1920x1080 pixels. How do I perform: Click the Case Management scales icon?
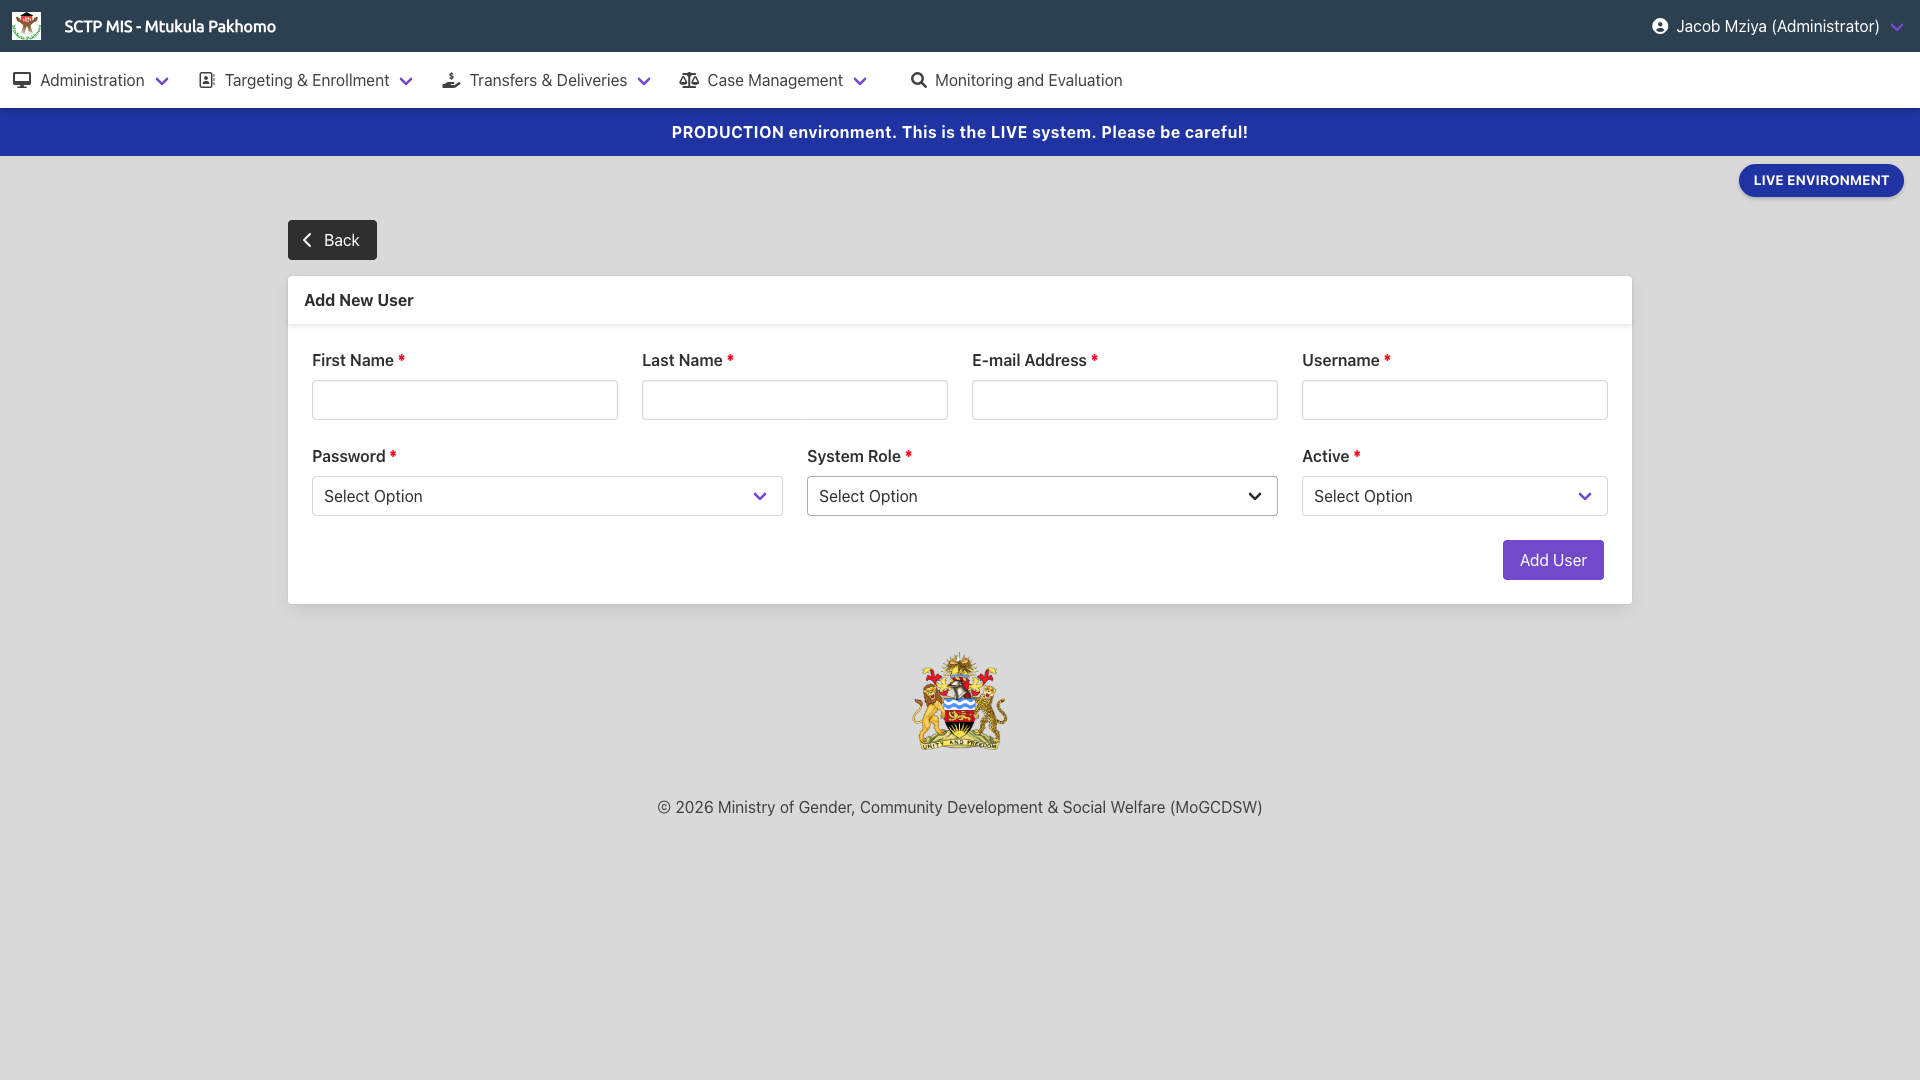[689, 80]
